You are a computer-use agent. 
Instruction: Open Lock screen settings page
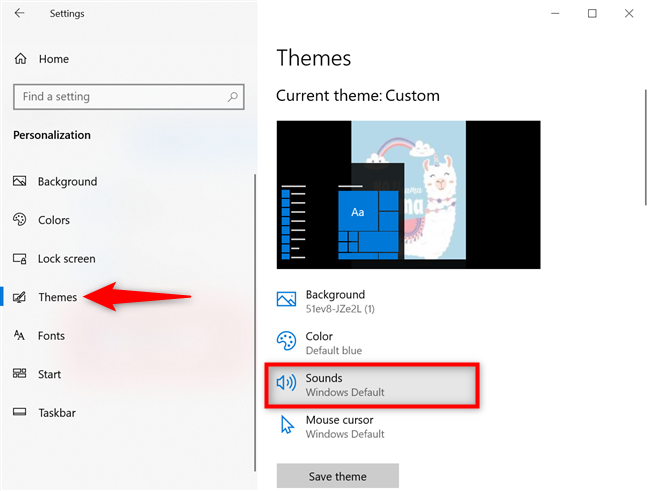pos(67,259)
